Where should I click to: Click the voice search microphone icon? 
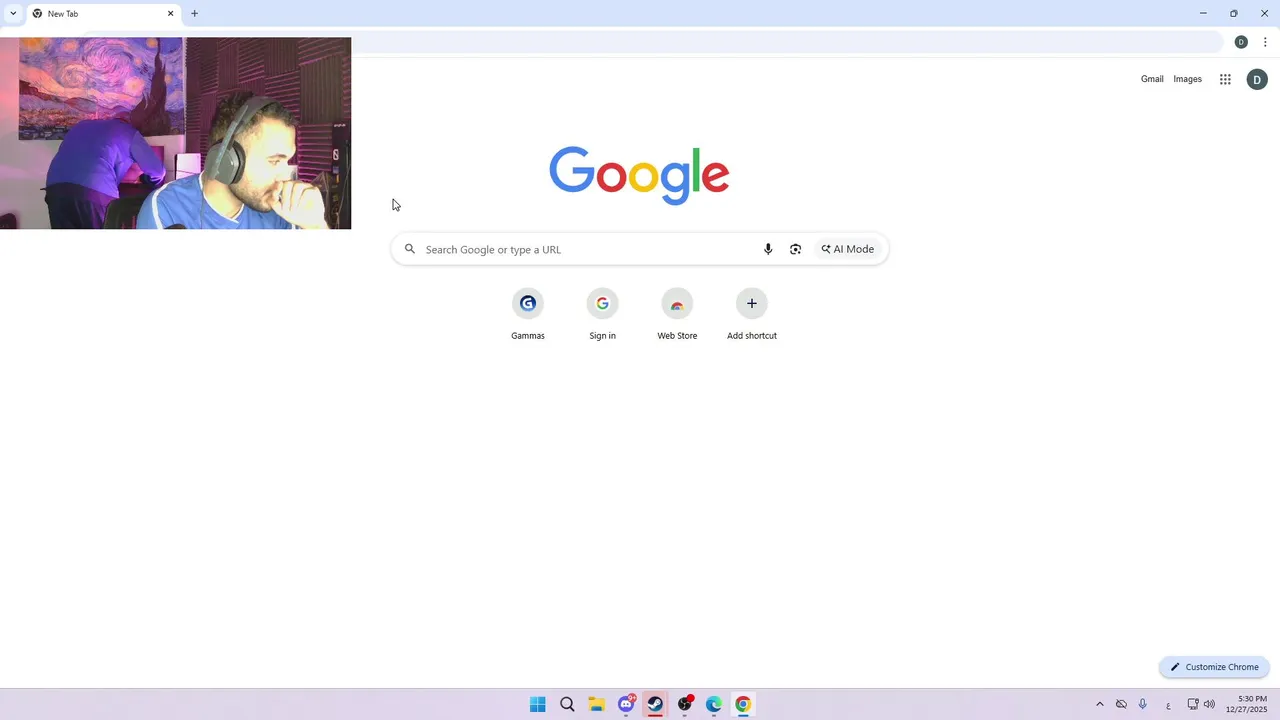coord(768,249)
